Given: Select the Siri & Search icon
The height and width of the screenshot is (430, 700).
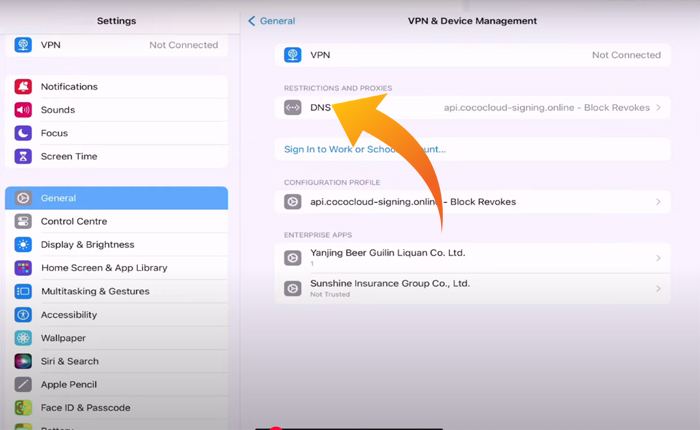Looking at the screenshot, I should coord(23,361).
